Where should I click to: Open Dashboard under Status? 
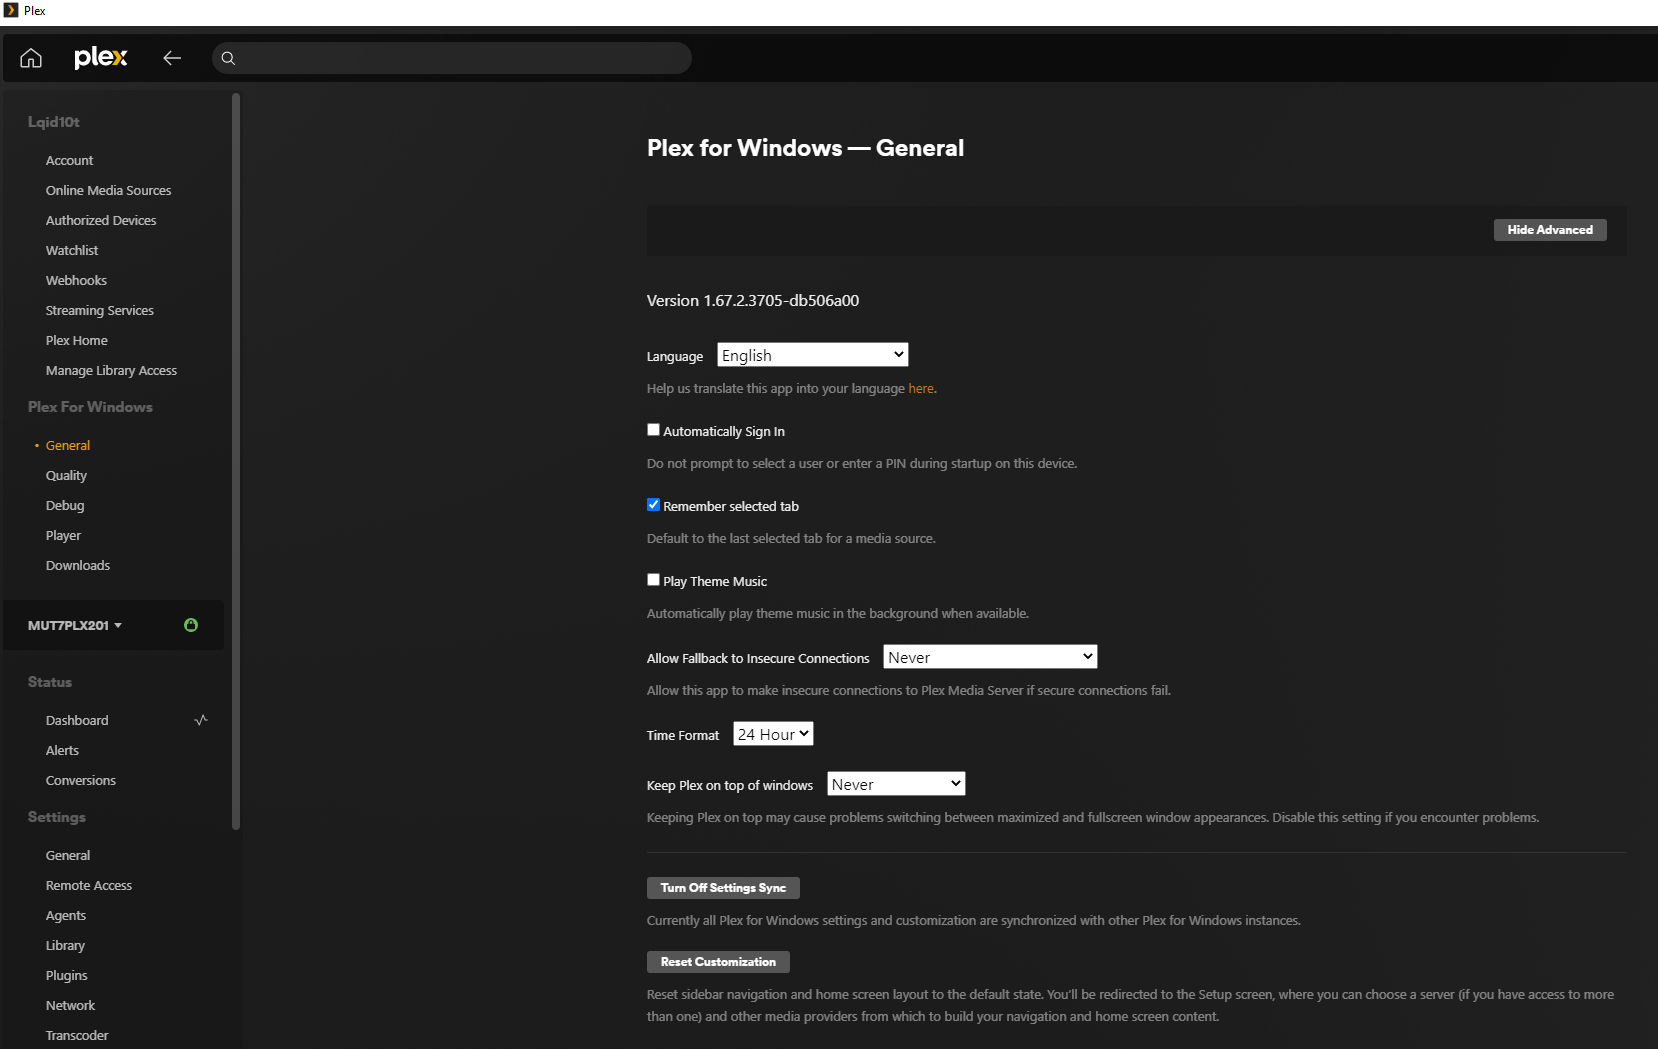77,720
